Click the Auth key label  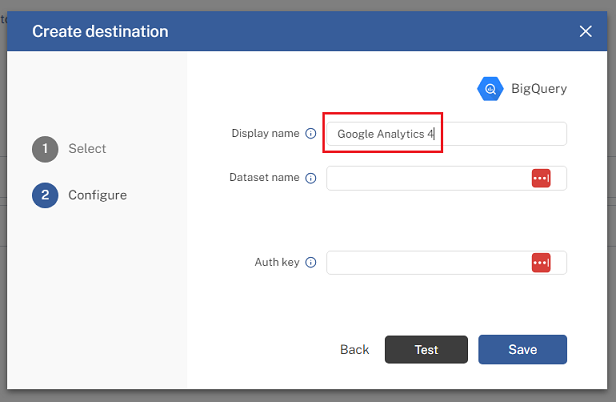click(x=277, y=262)
